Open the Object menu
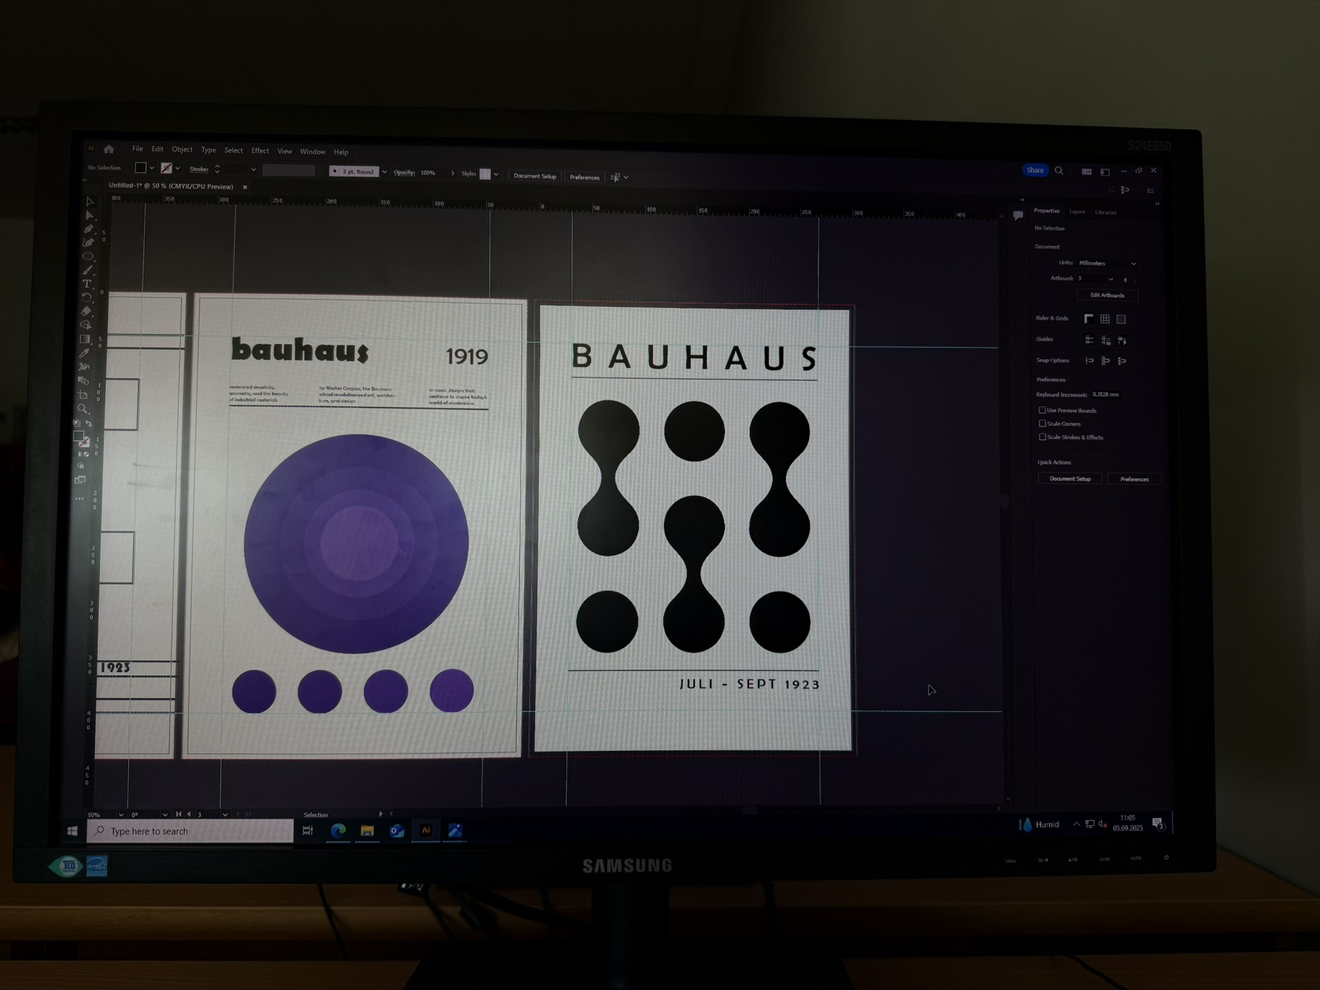 (182, 150)
